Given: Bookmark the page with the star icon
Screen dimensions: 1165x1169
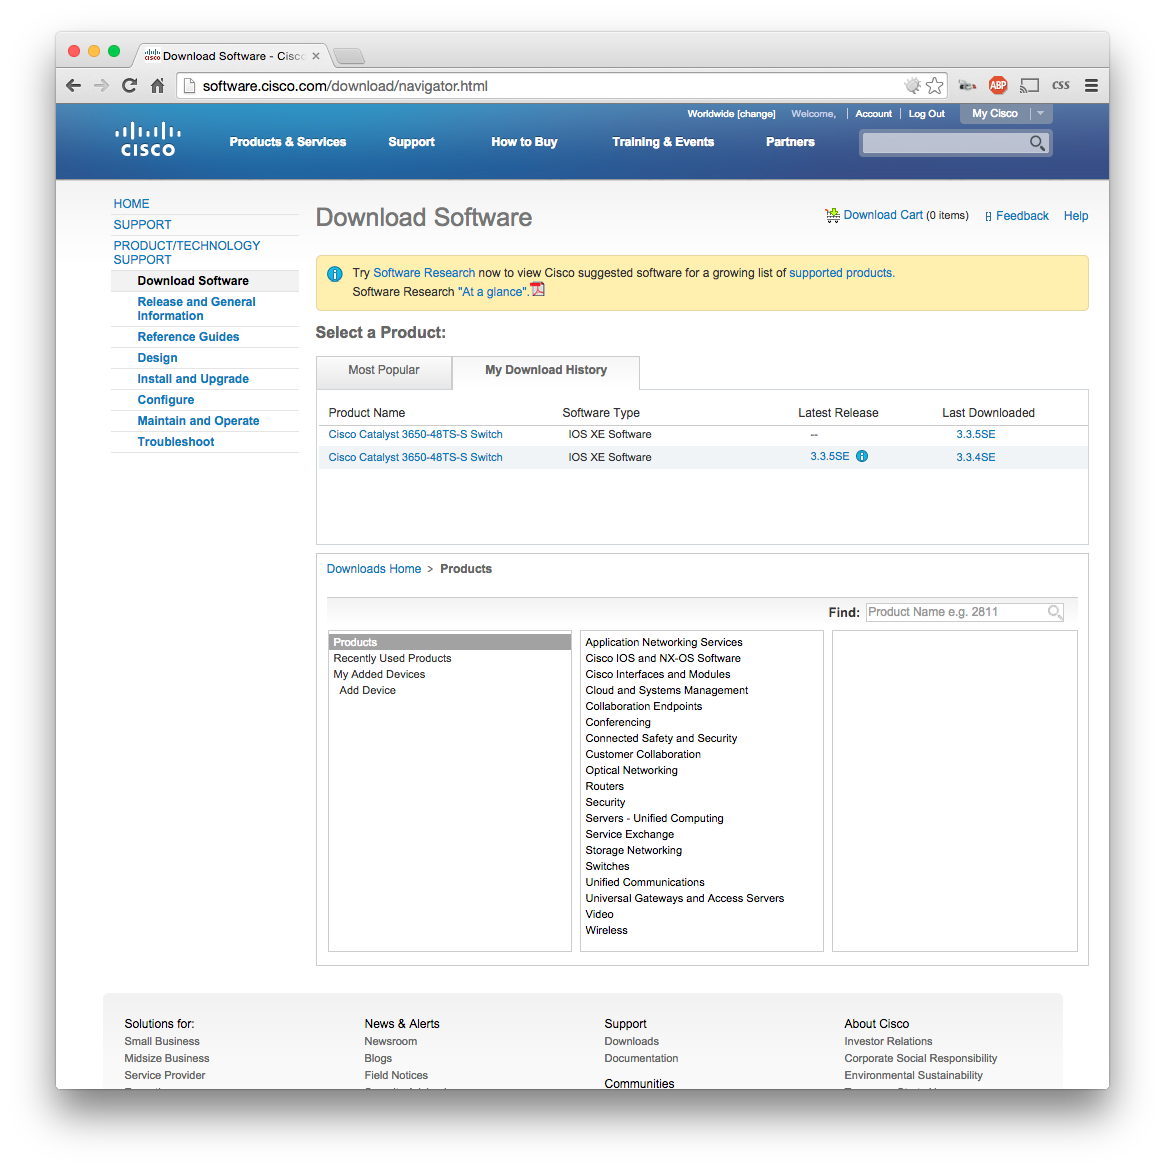Looking at the screenshot, I should point(935,86).
